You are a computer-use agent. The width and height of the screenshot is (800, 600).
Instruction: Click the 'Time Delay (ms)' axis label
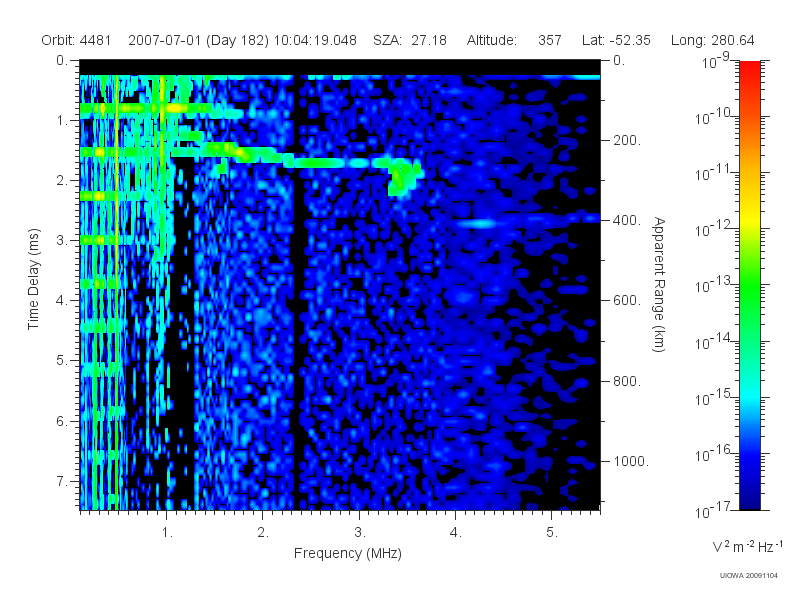tap(33, 279)
